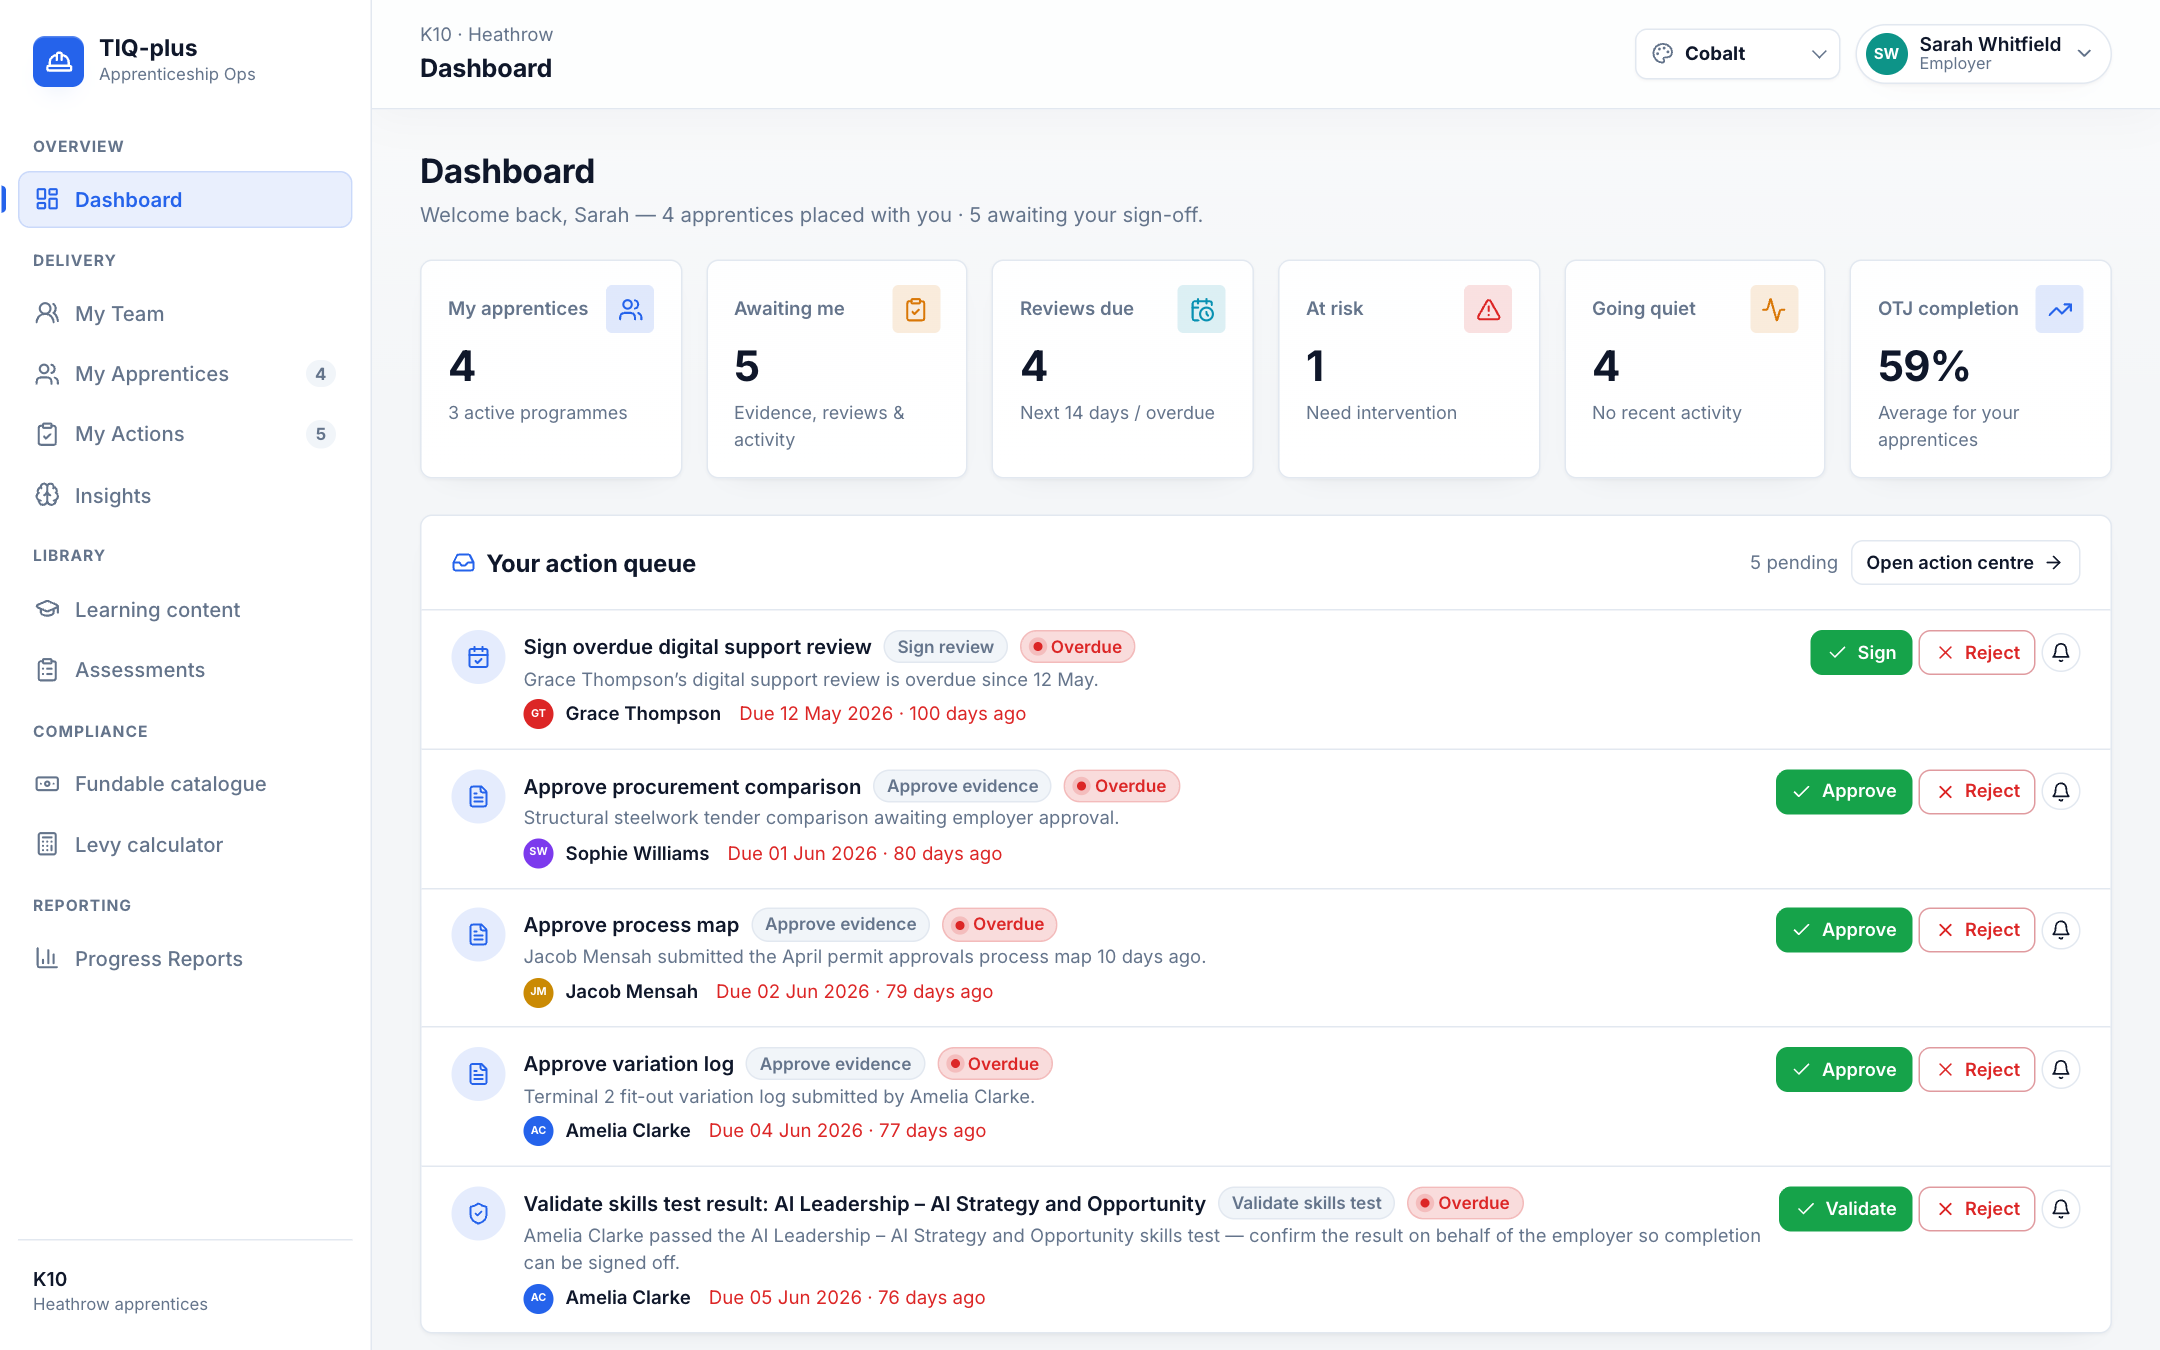2160x1350 pixels.
Task: Click Grace Thompson's GT avatar
Action: tap(538, 713)
